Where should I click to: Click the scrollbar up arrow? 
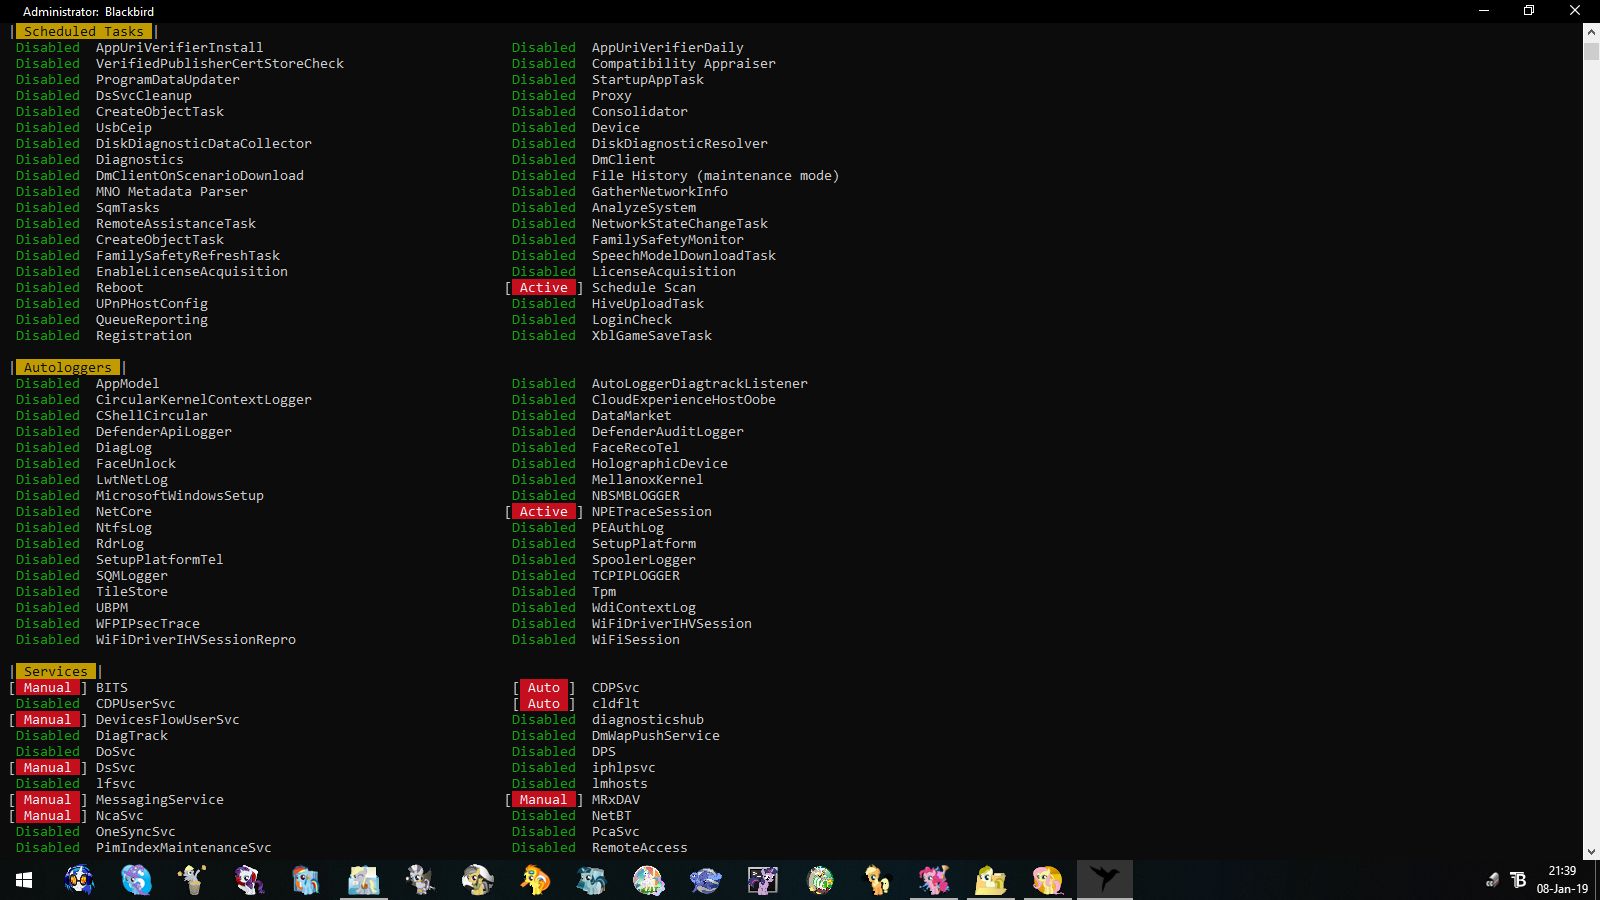coord(1591,32)
